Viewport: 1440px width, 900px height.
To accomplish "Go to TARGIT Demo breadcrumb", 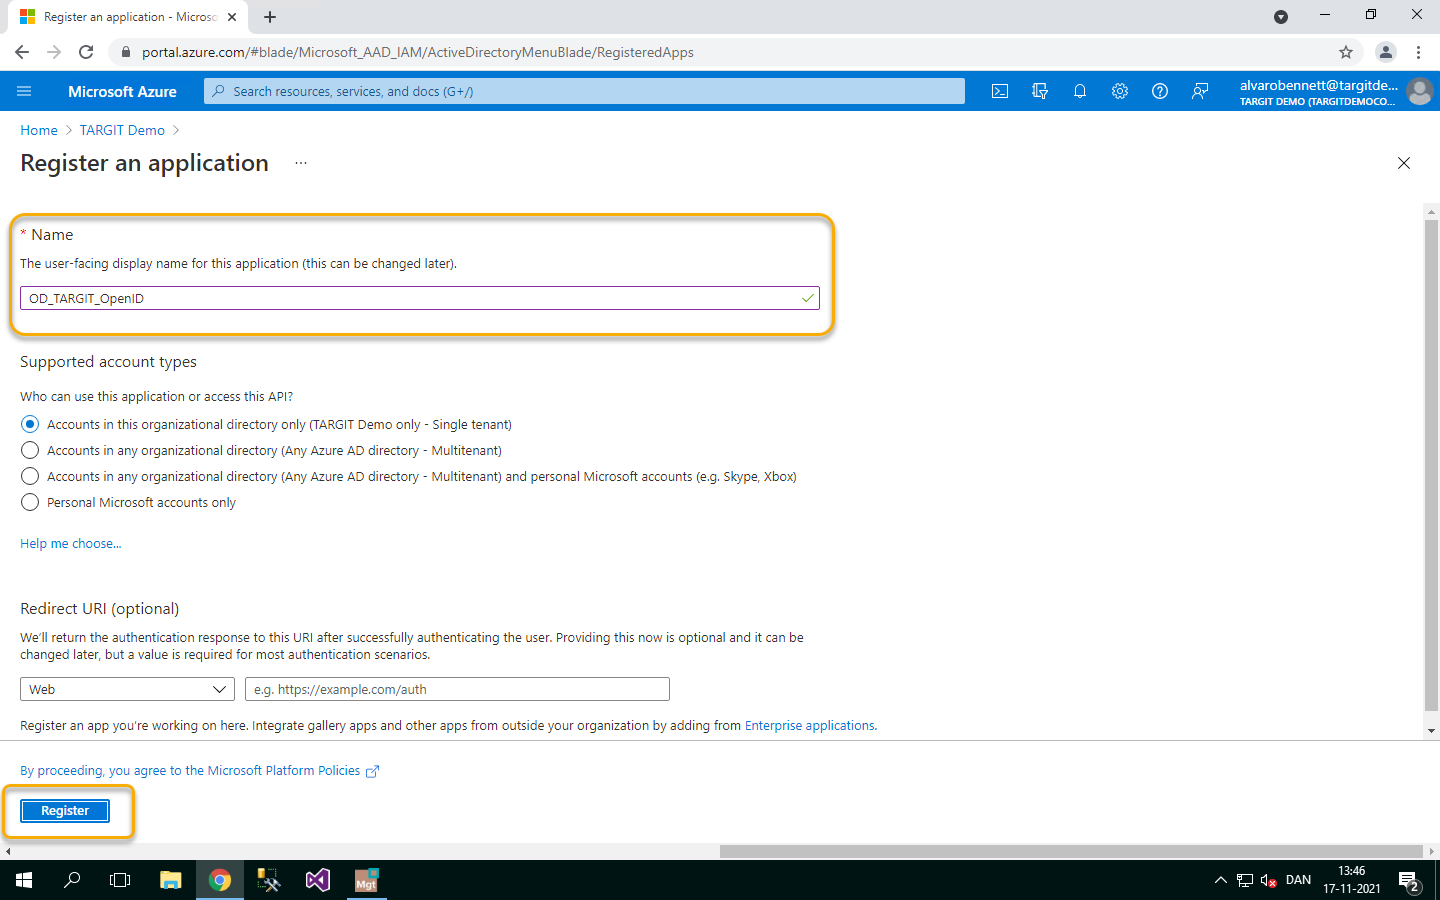I will (x=122, y=130).
